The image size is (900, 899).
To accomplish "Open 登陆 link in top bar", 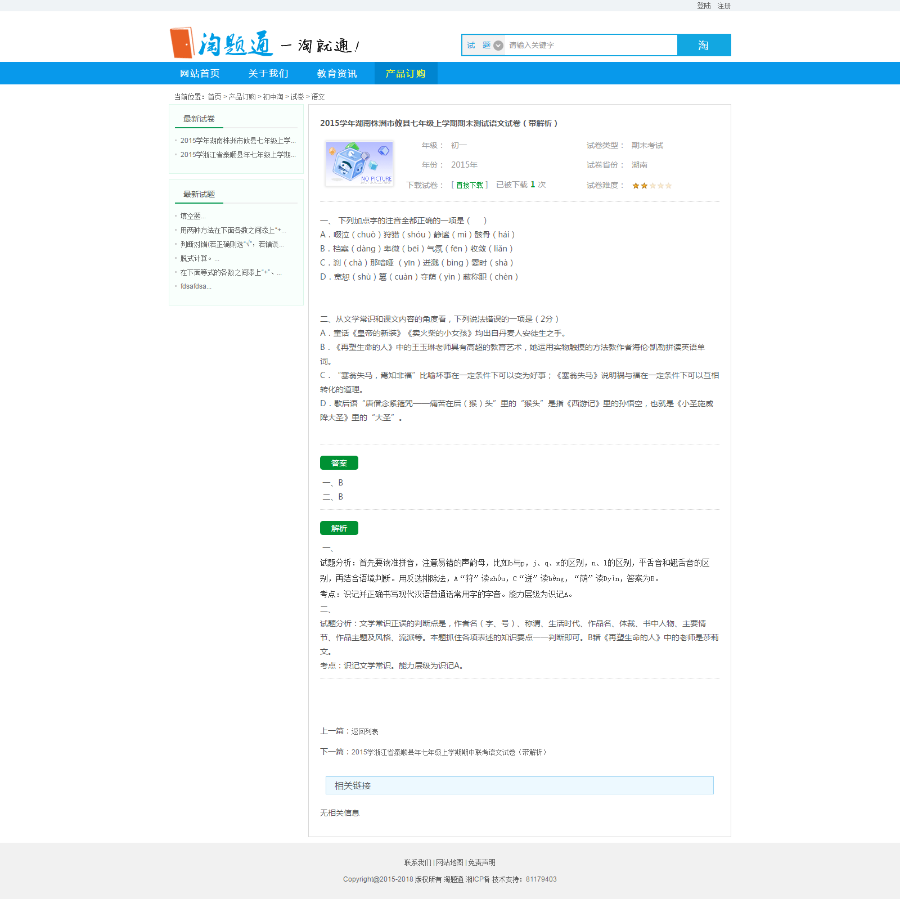I will coord(704,6).
